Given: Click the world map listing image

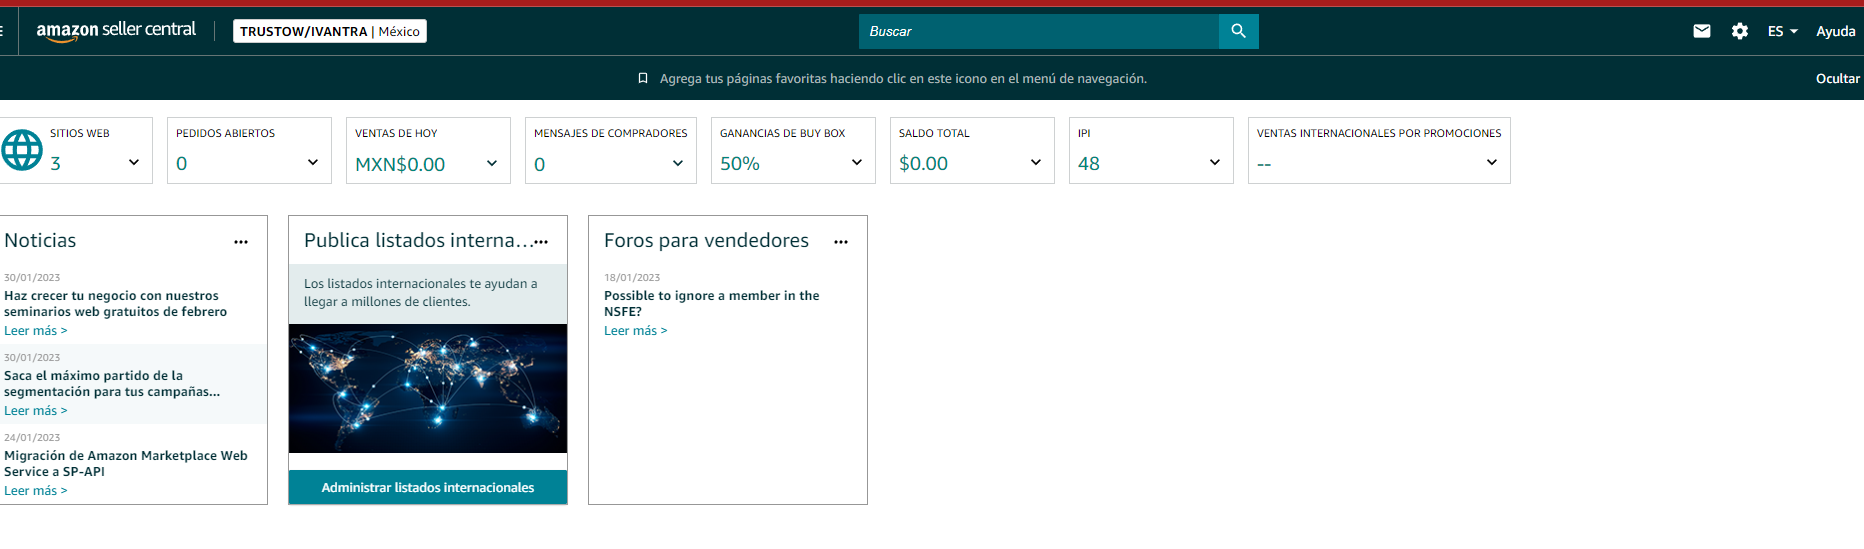Looking at the screenshot, I should (x=428, y=388).
